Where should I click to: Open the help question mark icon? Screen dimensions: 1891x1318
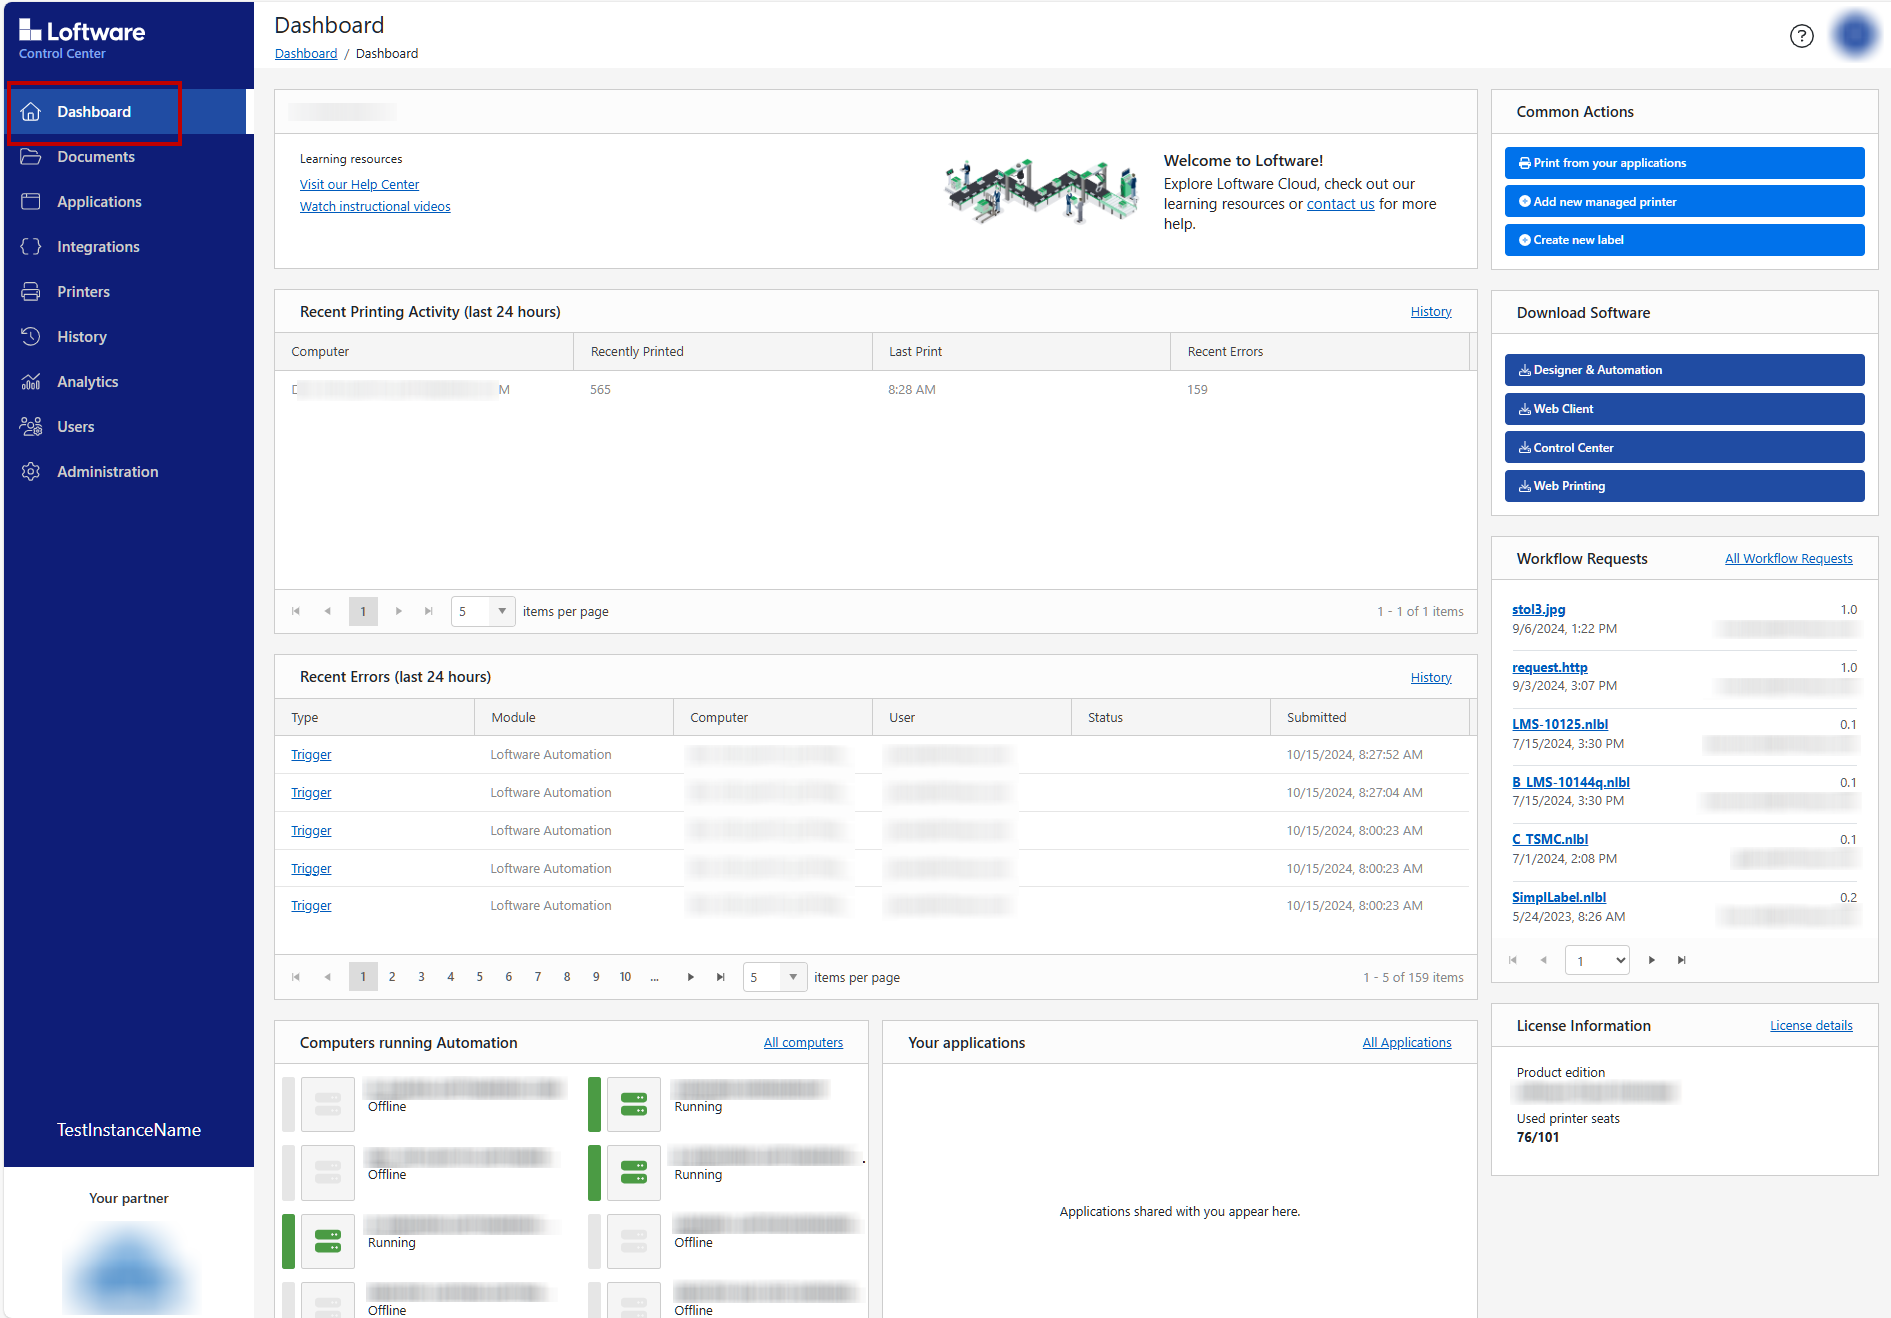pos(1801,36)
